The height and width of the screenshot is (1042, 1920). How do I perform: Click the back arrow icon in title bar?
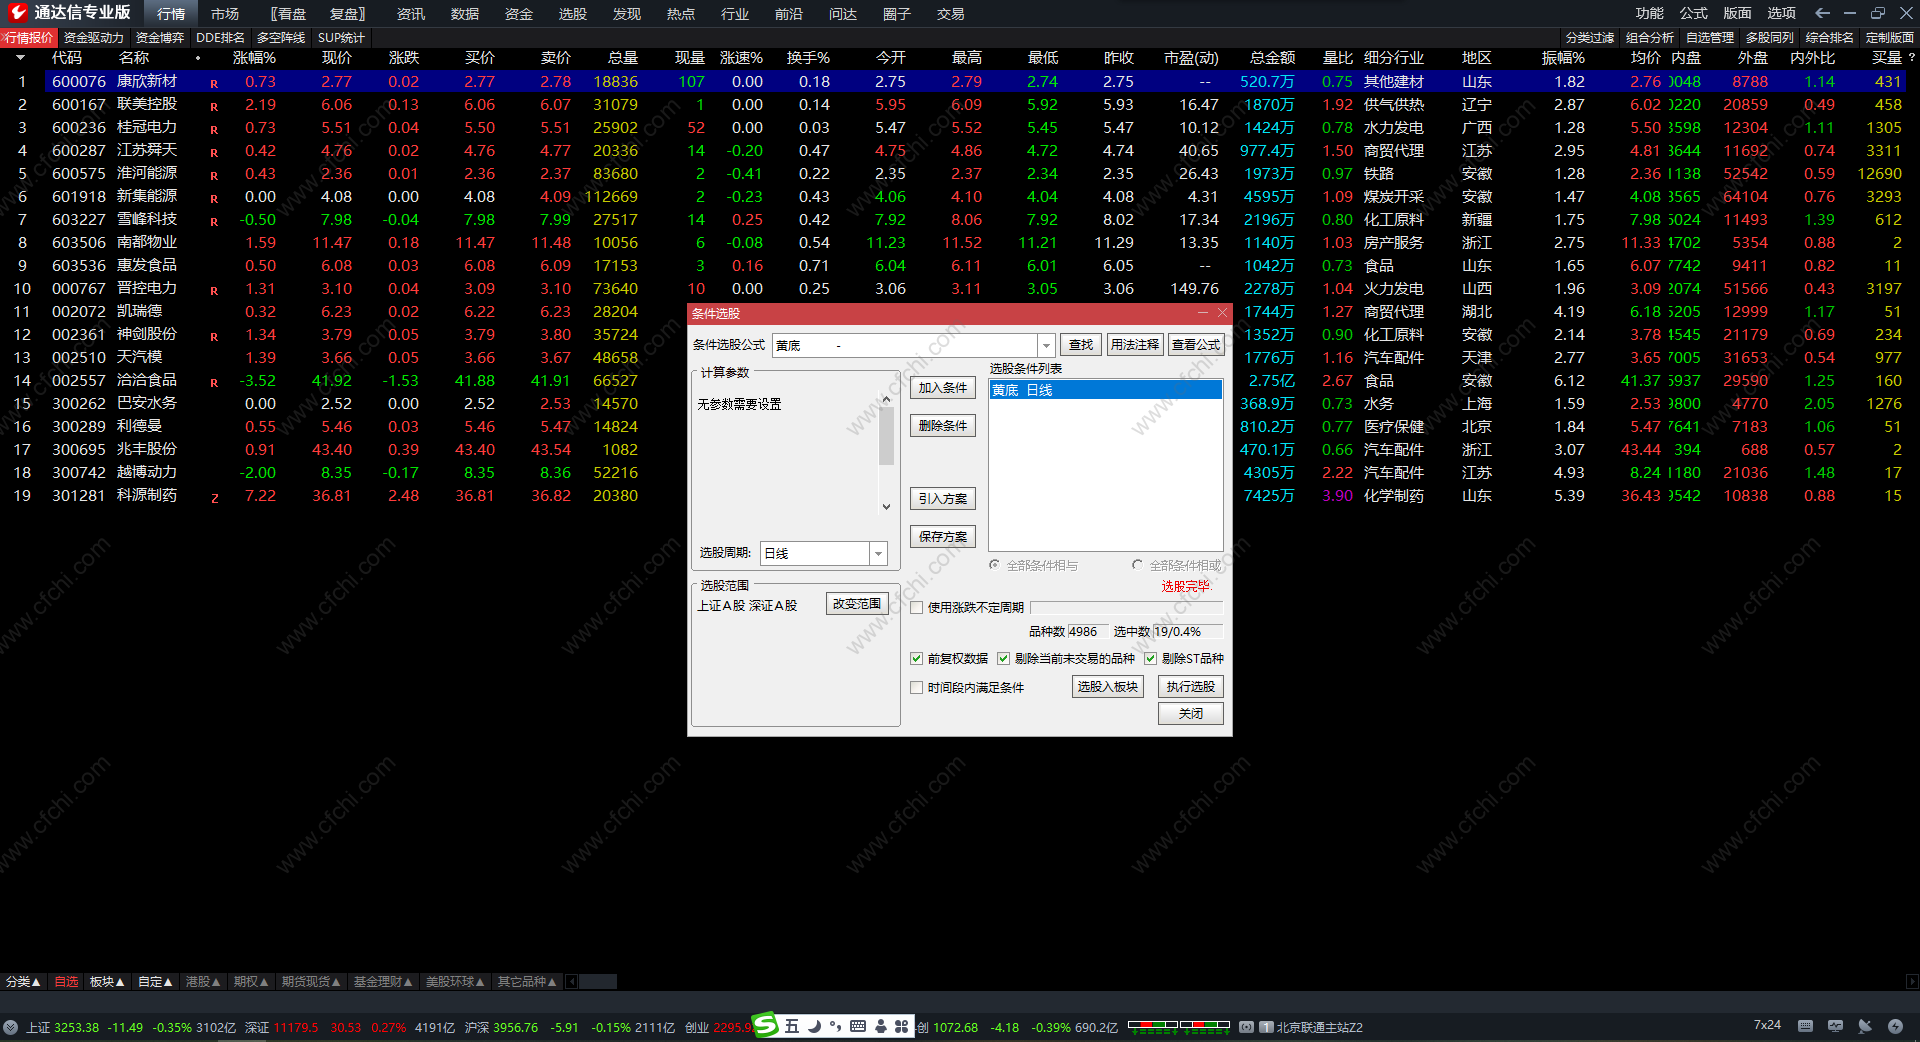point(1822,13)
